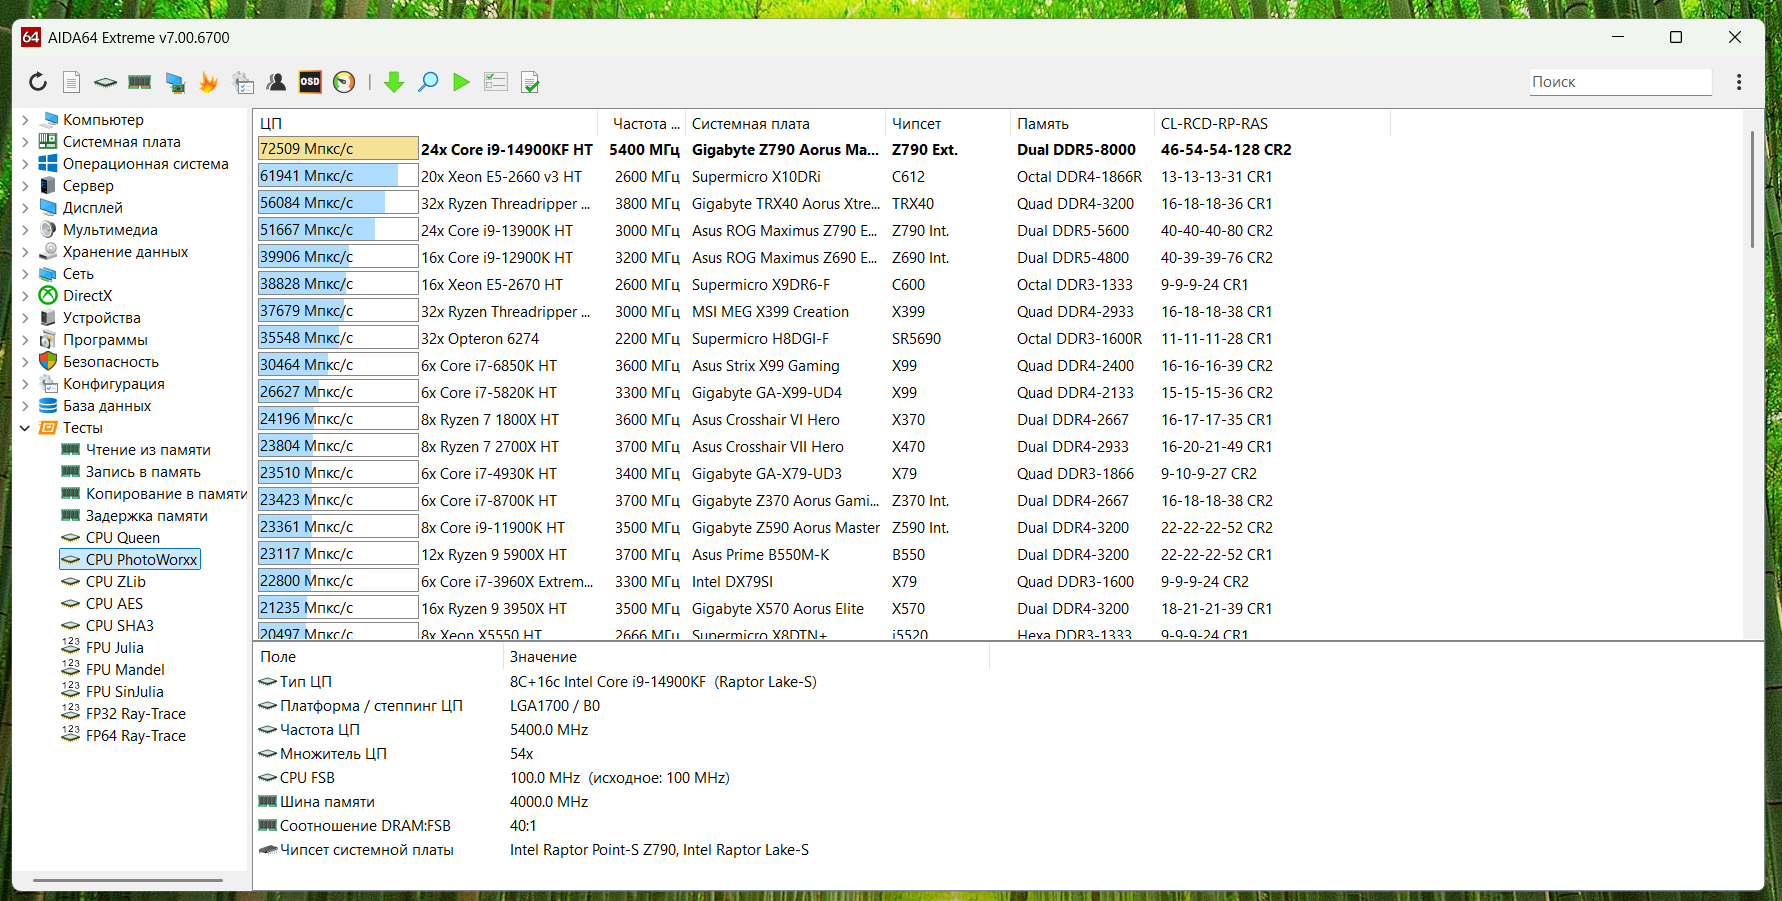The height and width of the screenshot is (901, 1782).
Task: Select Безопасность in the sidebar tree
Action: click(x=110, y=362)
